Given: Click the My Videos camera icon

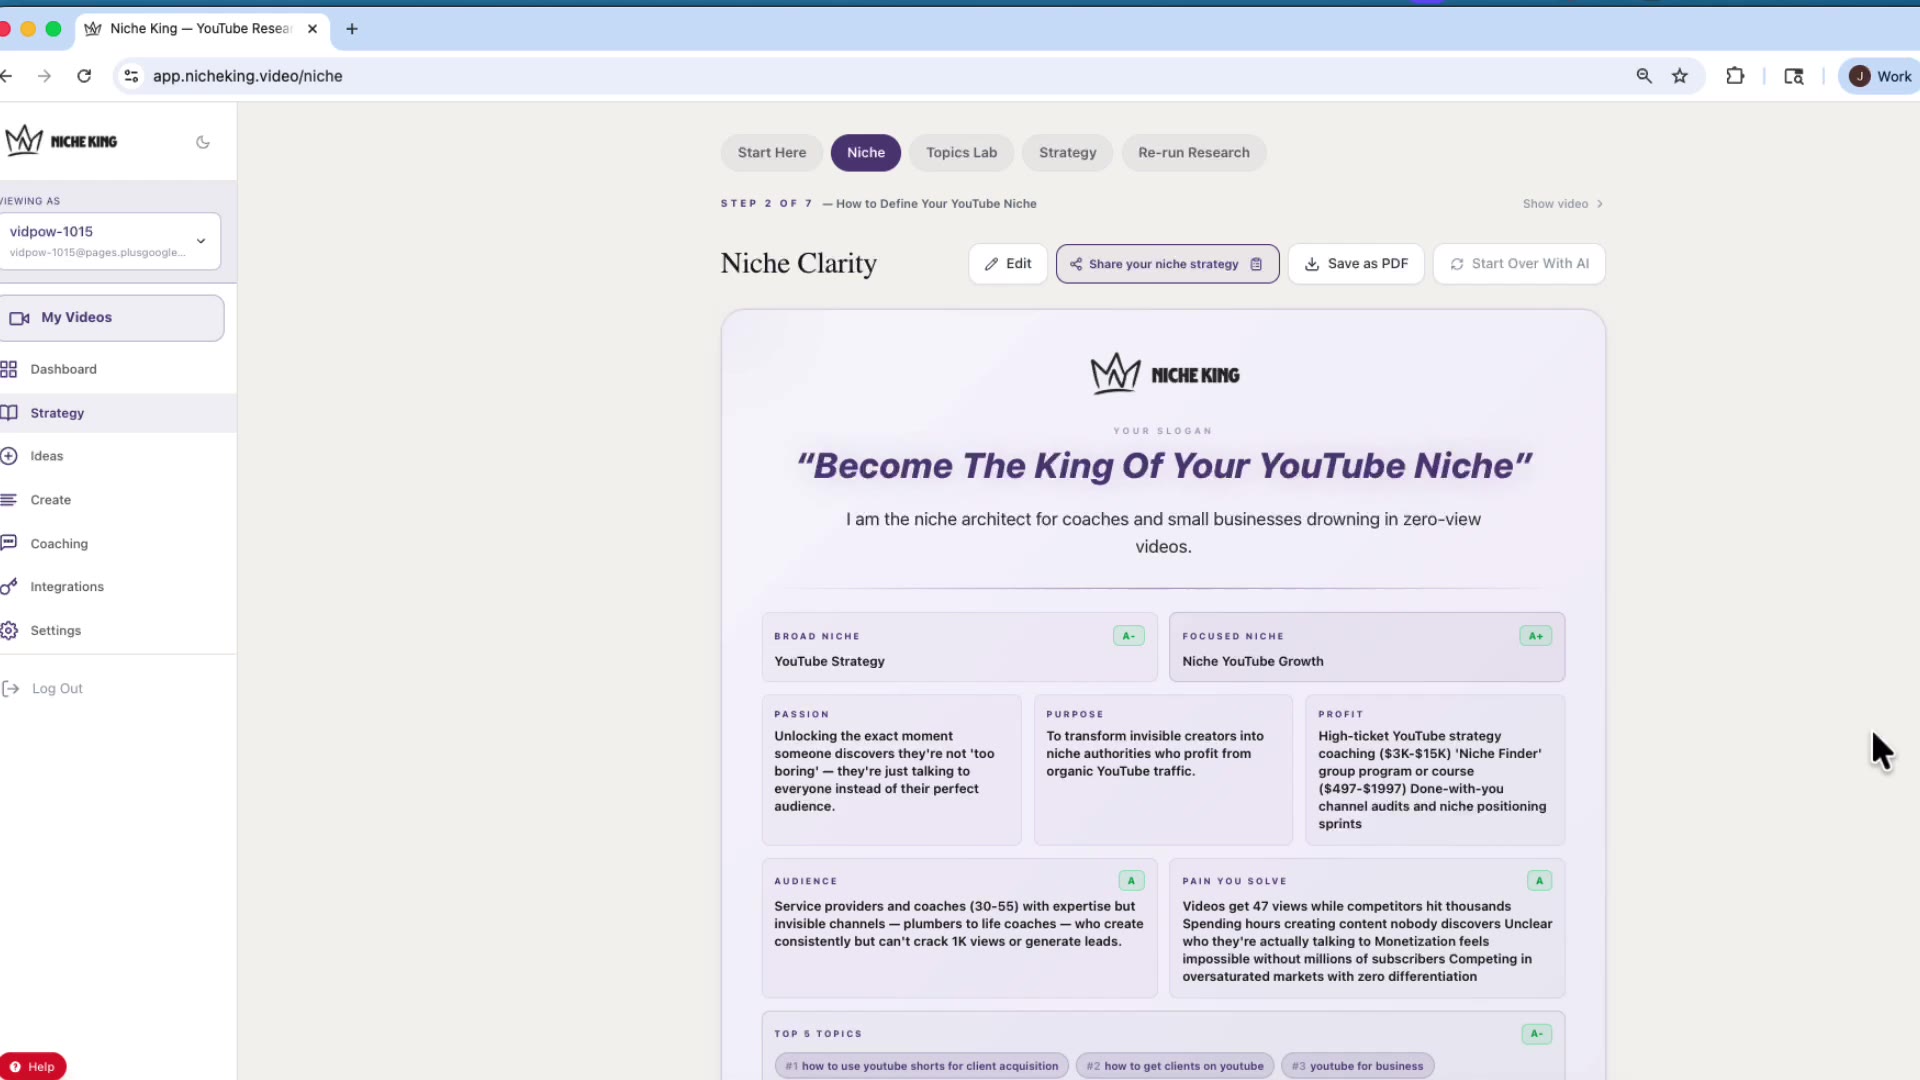Looking at the screenshot, I should click(19, 318).
